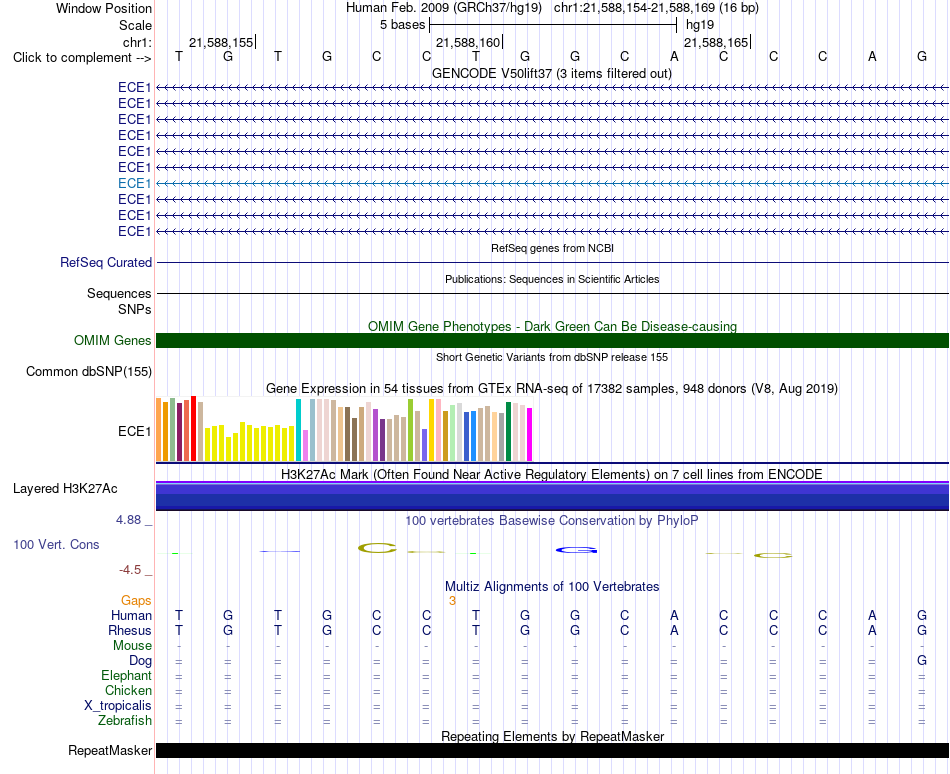Click the SNPs track label
This screenshot has width=950, height=774.
135,309
